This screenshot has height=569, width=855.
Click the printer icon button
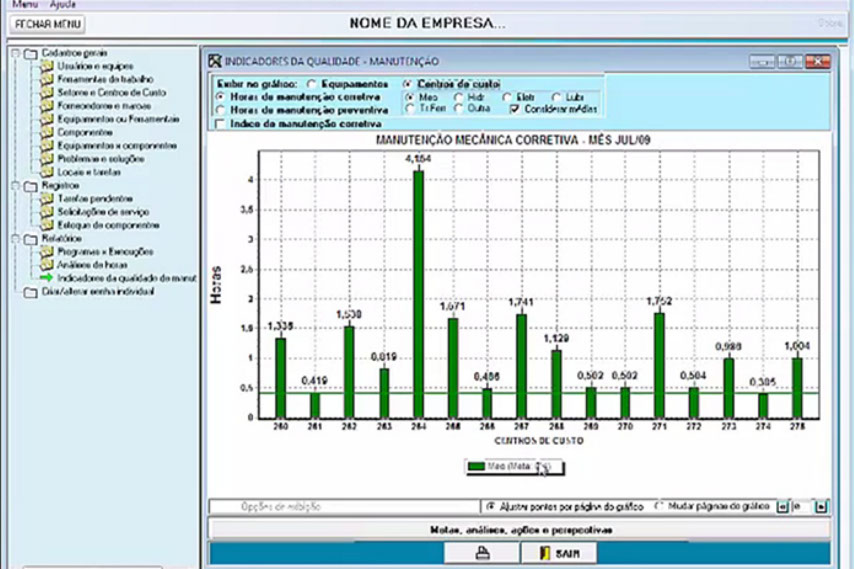coord(482,552)
